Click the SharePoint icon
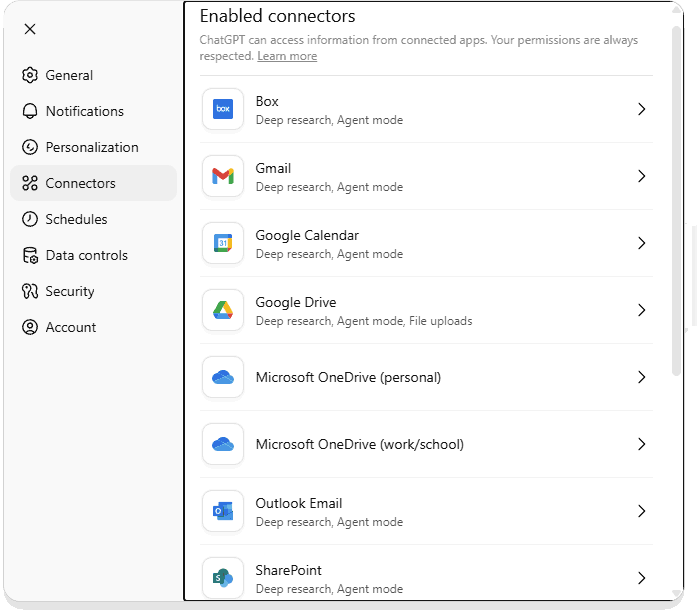This screenshot has width=697, height=614. pyautogui.click(x=223, y=578)
